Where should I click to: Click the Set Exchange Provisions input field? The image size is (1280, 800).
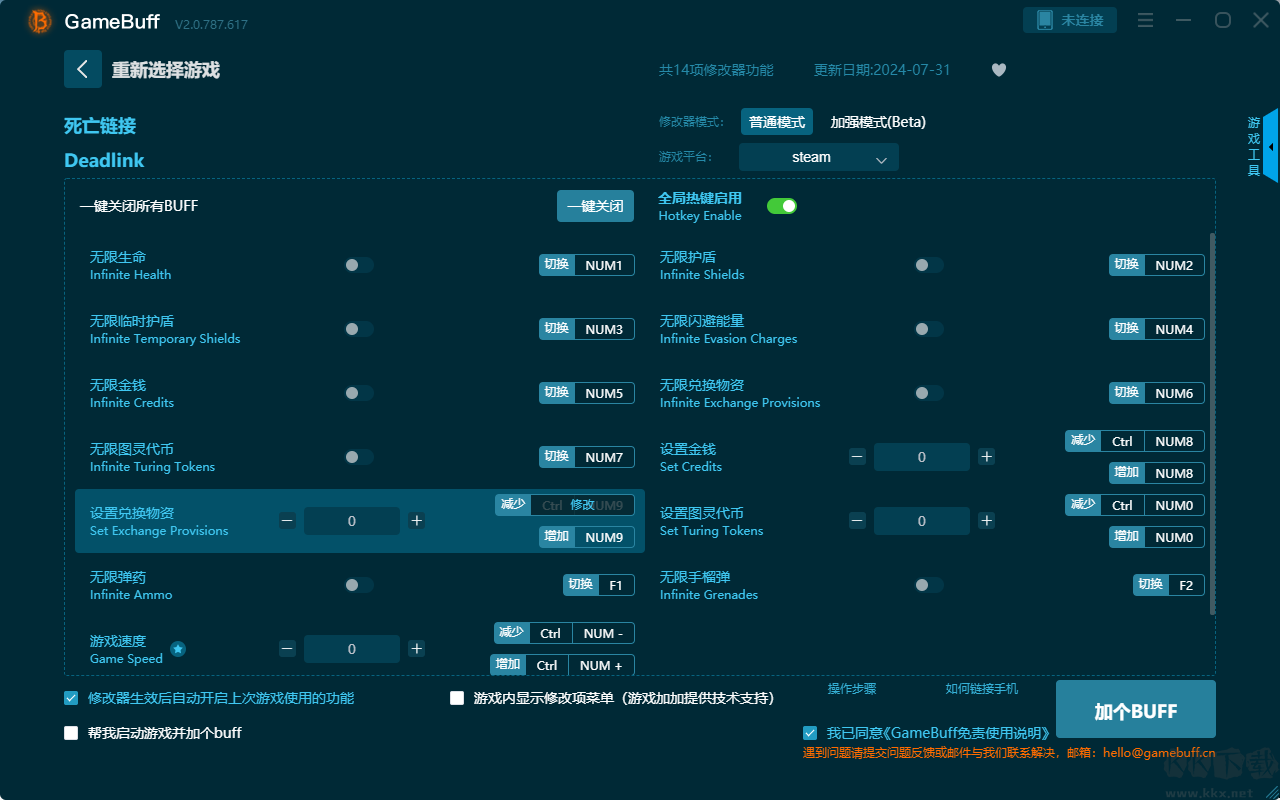tap(352, 521)
